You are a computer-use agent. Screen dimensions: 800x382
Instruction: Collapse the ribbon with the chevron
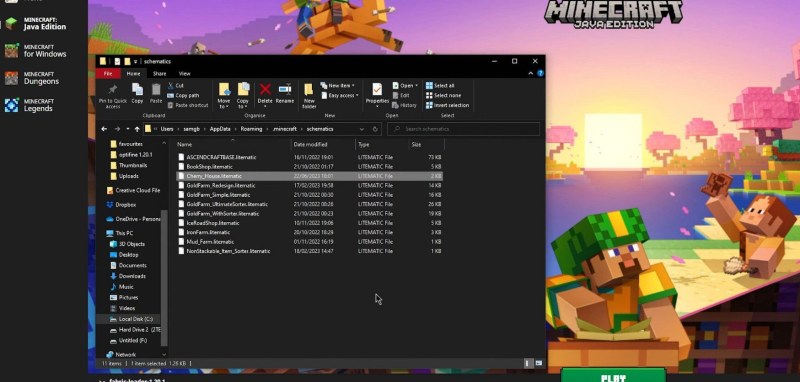click(531, 73)
